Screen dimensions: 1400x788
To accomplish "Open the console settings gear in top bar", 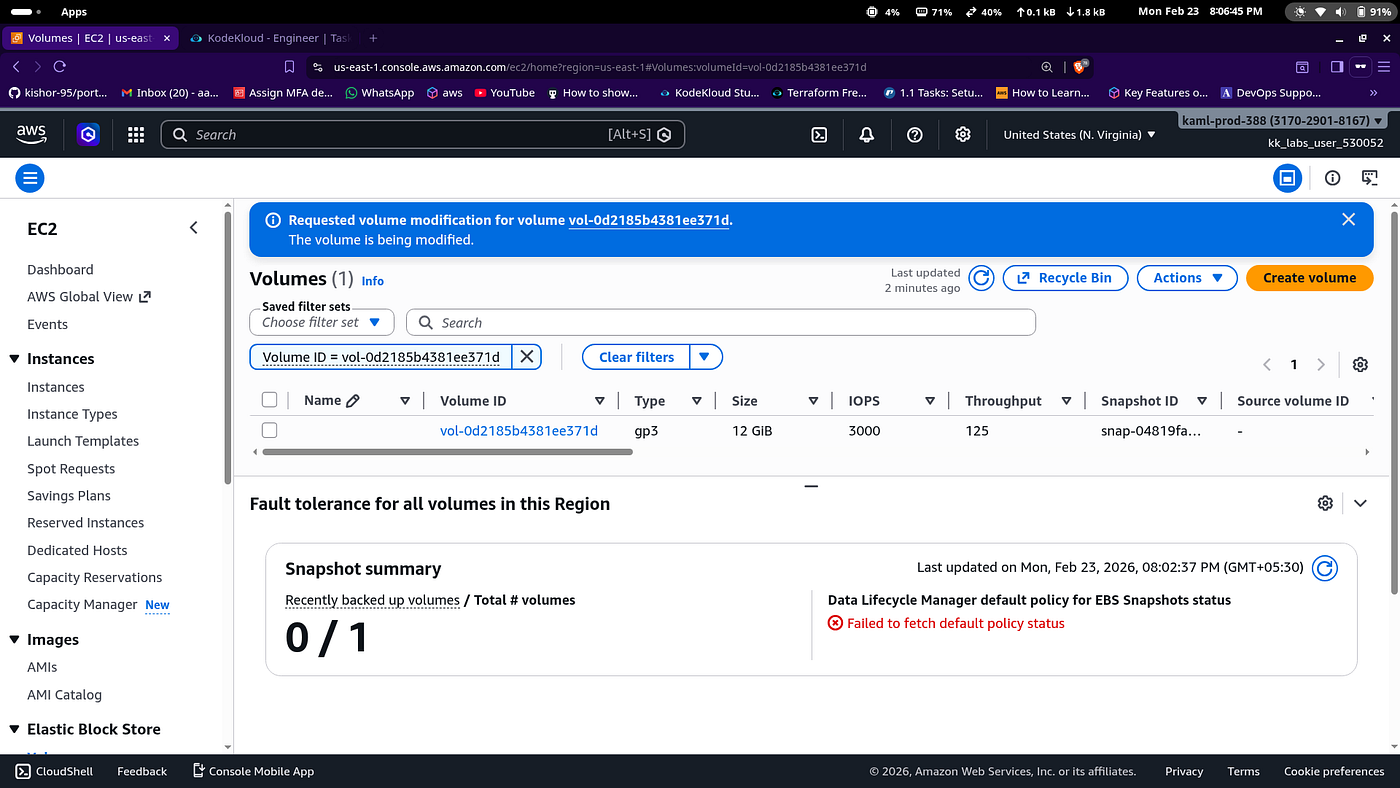I will pos(963,135).
